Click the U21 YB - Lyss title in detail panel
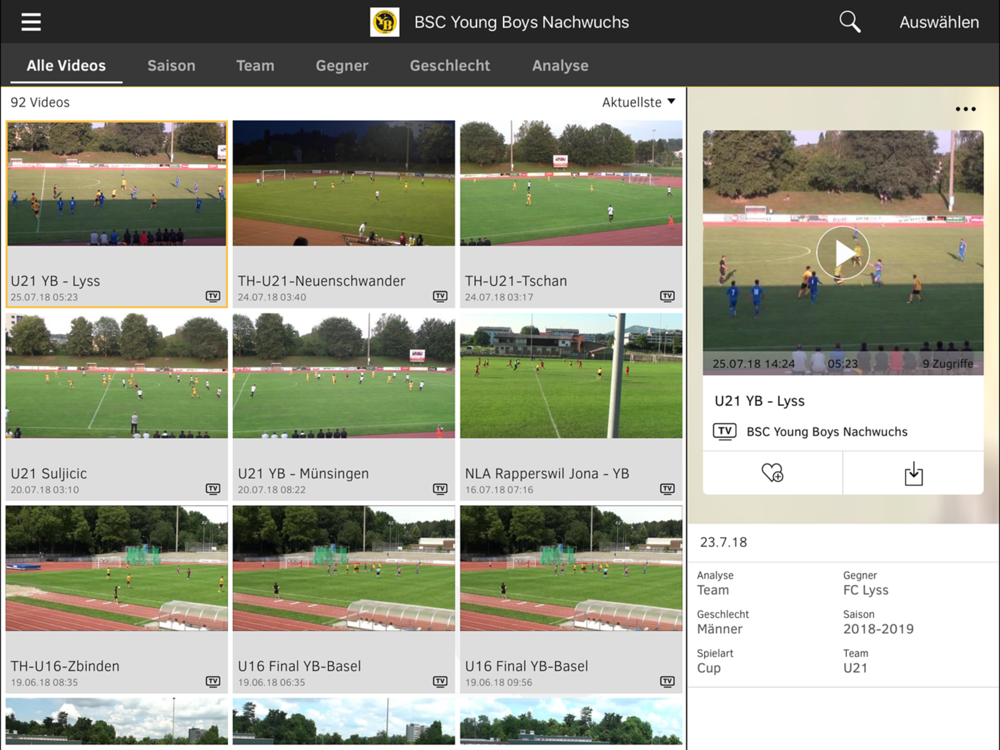Image resolution: width=1000 pixels, height=750 pixels. pyautogui.click(x=760, y=401)
